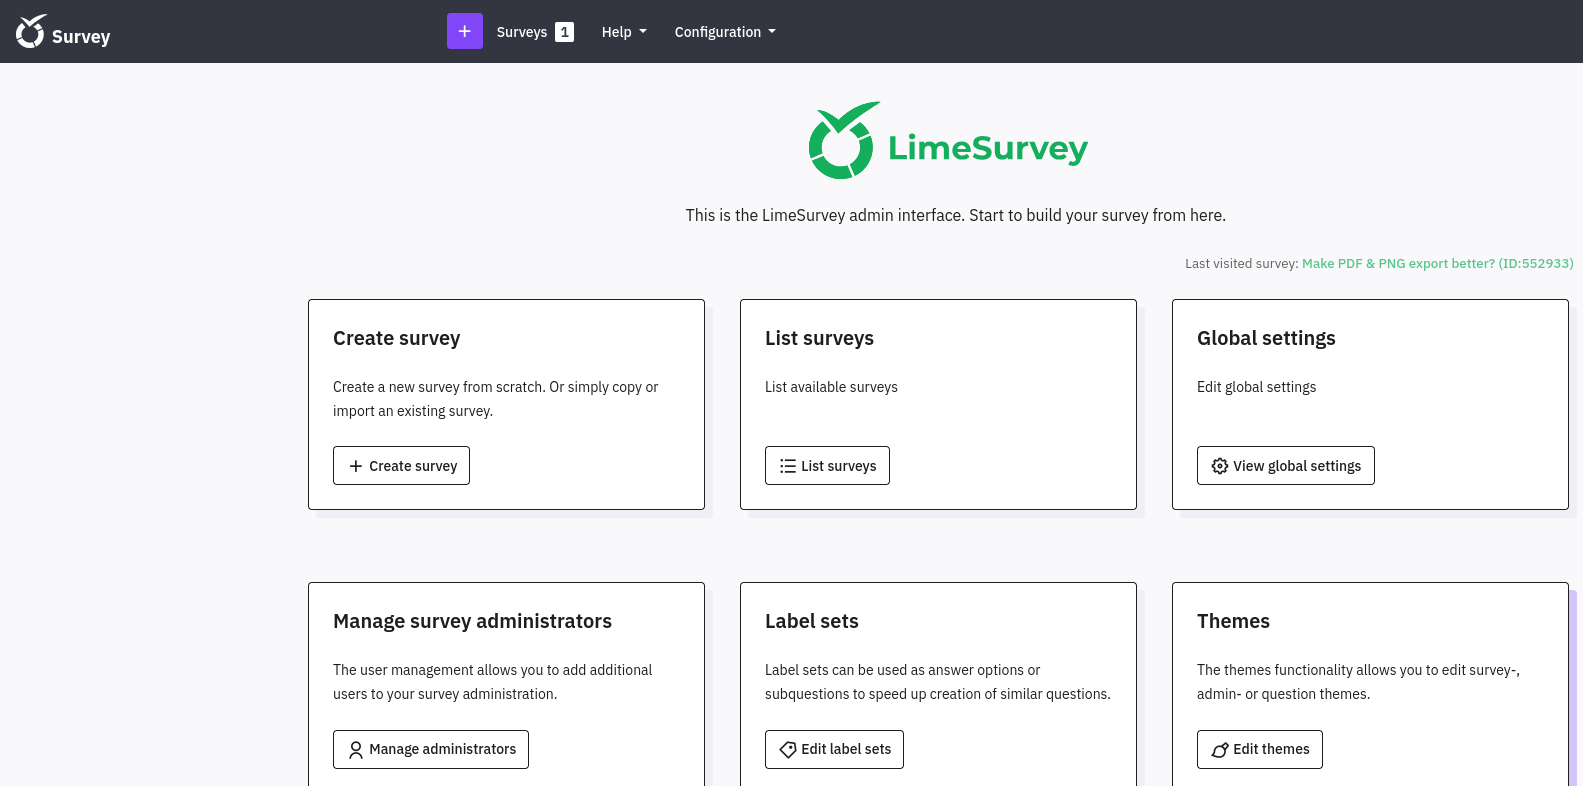Screen dimensions: 1583x786
Task: Click the paintbrush icon in Edit themes
Action: [1219, 750]
